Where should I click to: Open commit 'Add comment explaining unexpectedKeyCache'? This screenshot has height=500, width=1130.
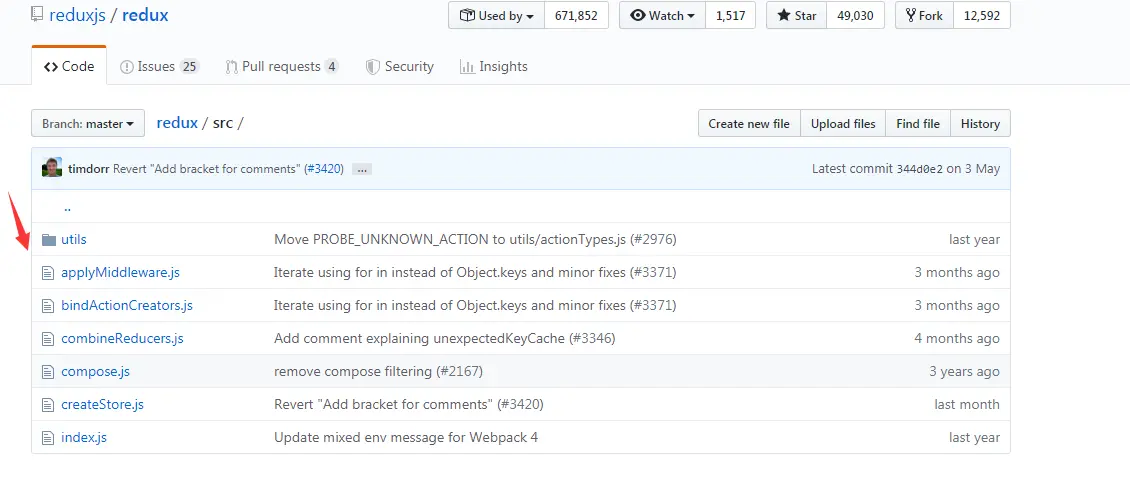(445, 339)
